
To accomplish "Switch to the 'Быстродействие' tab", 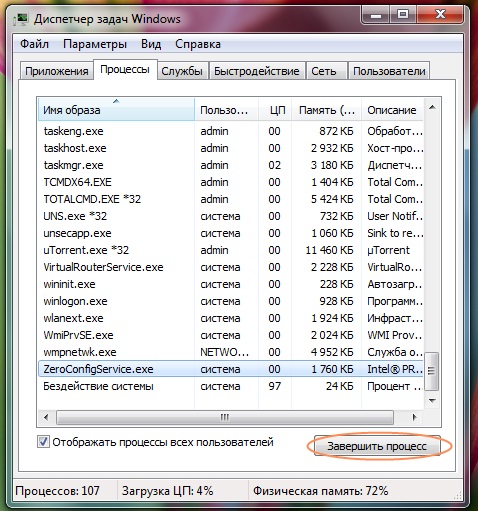I will (256, 71).
